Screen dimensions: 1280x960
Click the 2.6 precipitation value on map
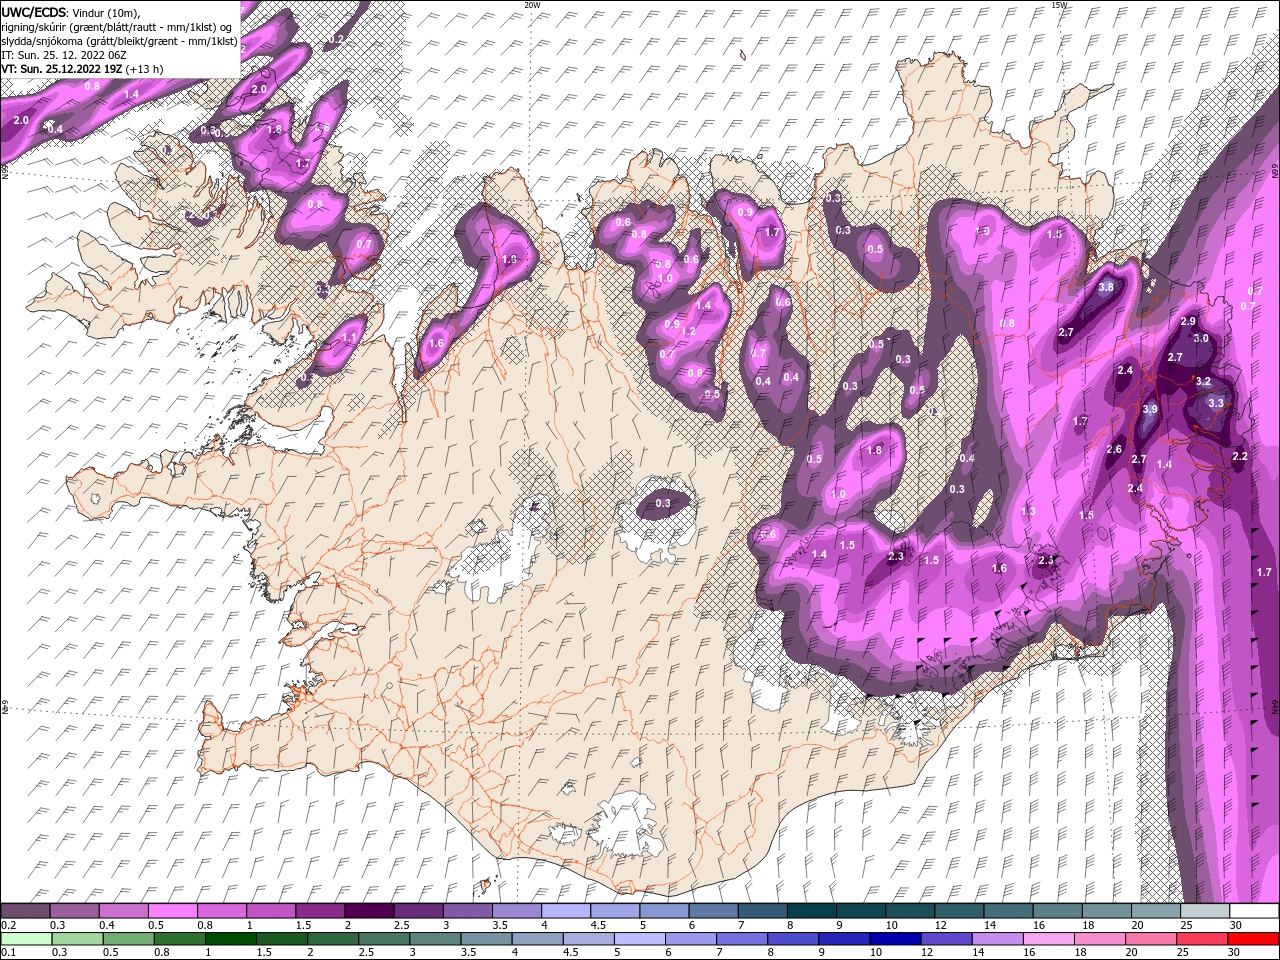tap(1115, 449)
